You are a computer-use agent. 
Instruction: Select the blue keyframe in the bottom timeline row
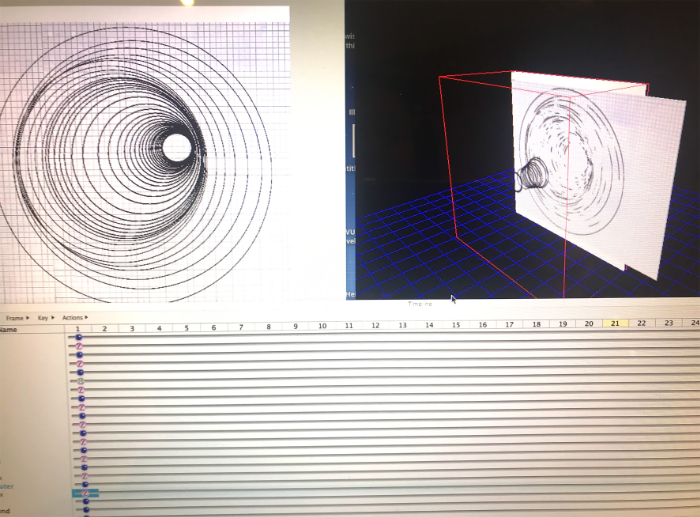click(x=85, y=511)
